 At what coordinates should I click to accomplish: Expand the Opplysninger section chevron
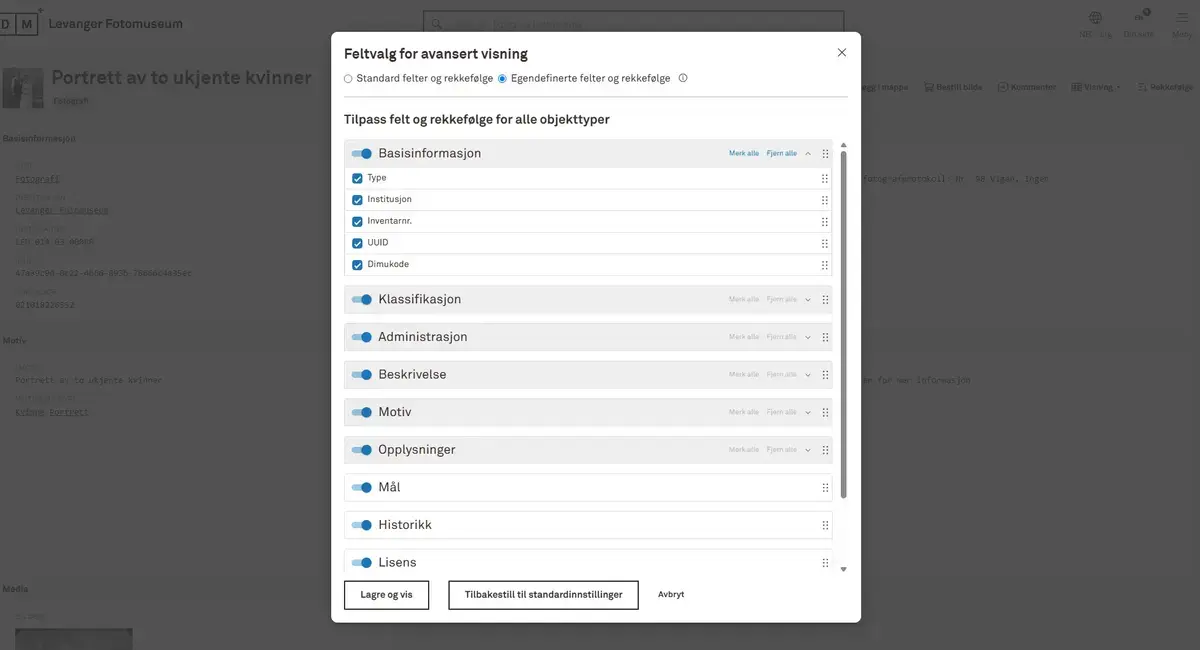(x=808, y=450)
